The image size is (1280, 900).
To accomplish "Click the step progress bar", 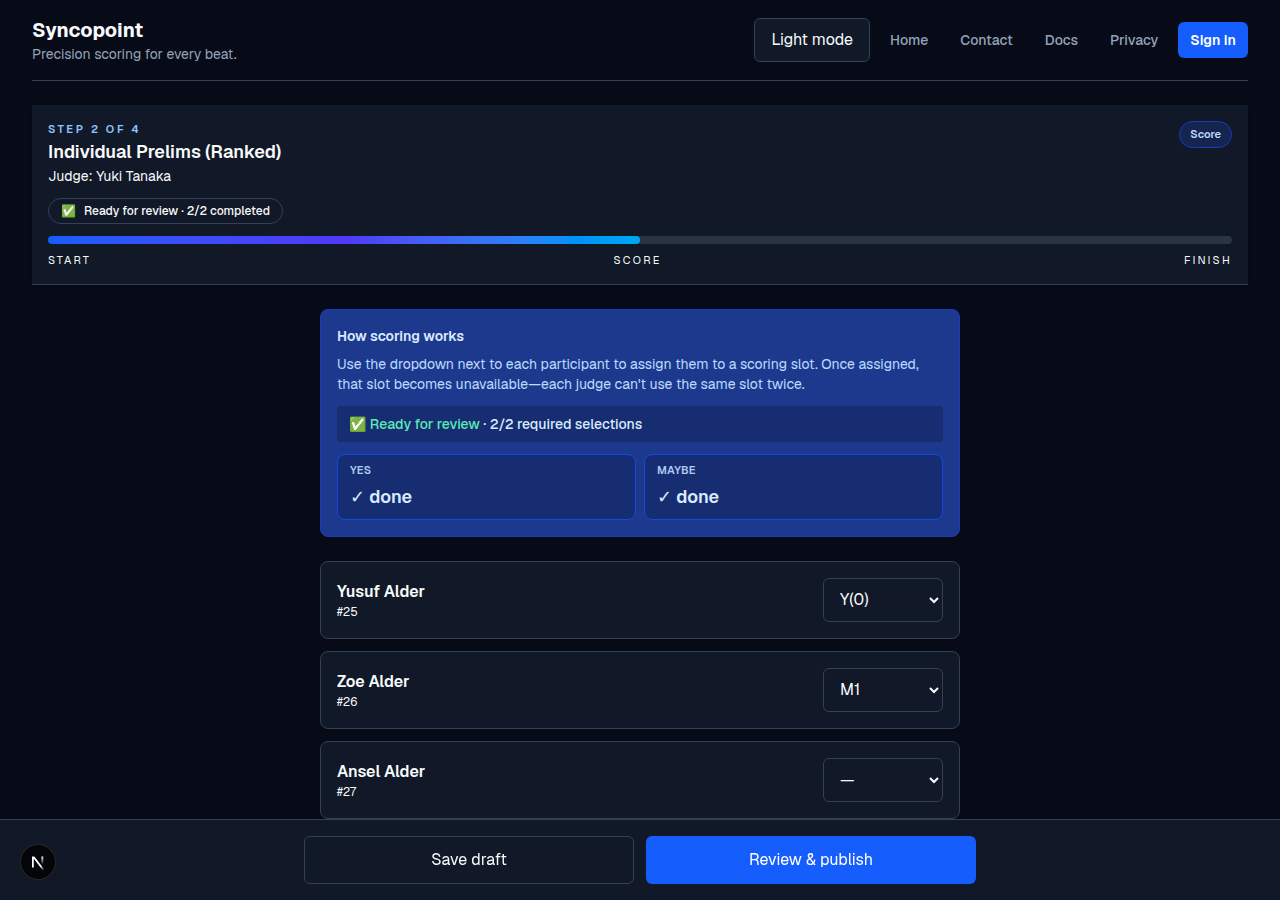I will 640,240.
